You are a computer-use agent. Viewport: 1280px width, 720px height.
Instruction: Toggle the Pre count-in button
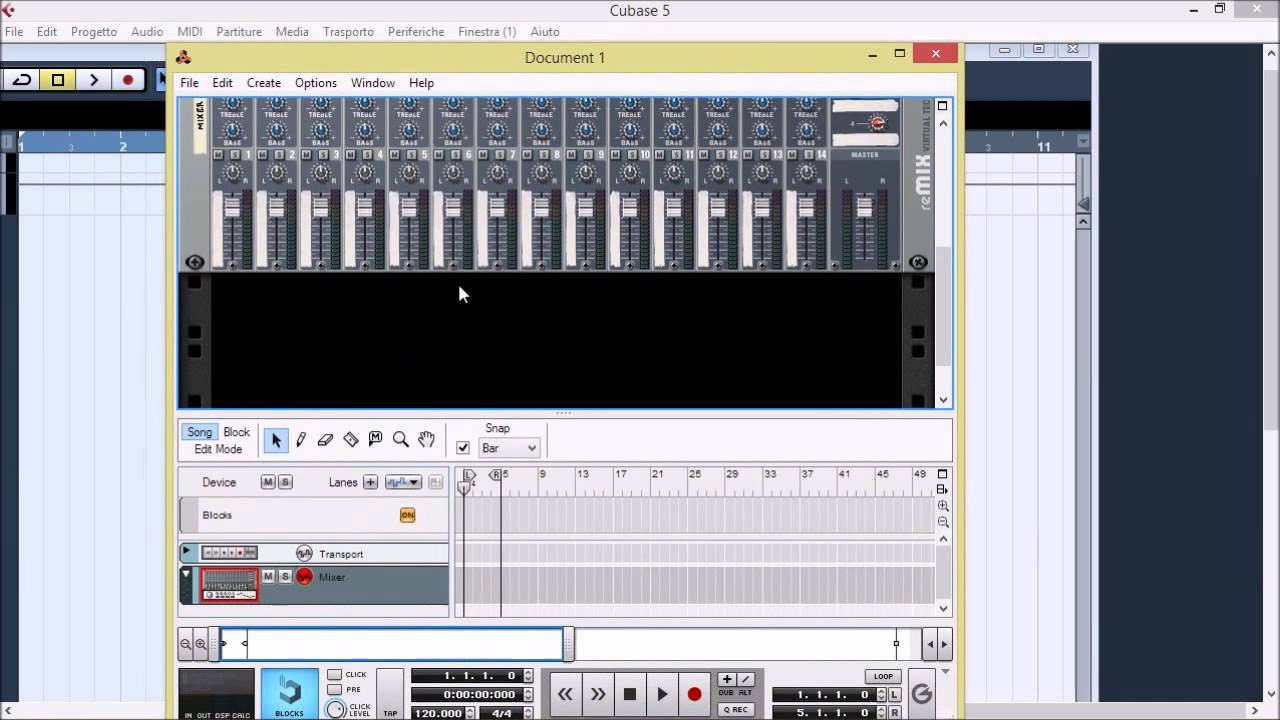click(x=335, y=690)
